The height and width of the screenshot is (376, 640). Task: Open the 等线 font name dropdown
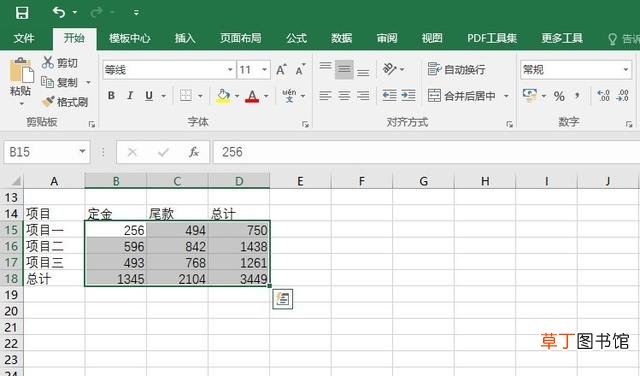pyautogui.click(x=231, y=70)
